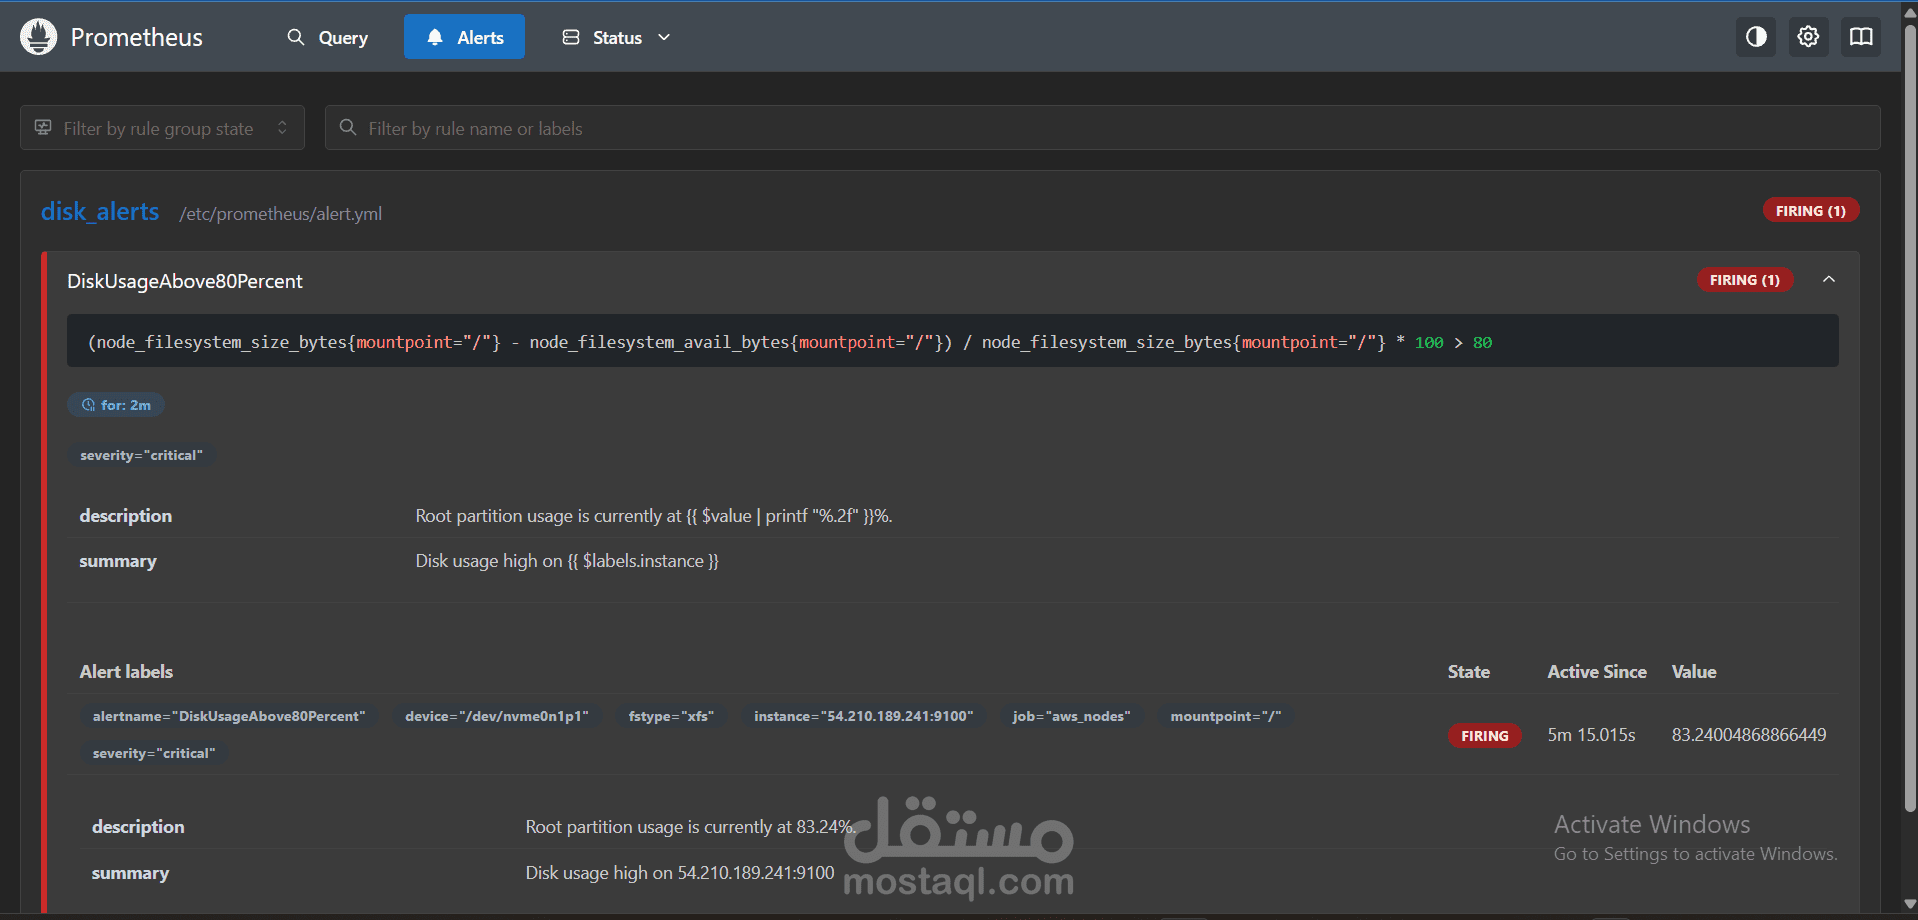The image size is (1918, 920).
Task: Open the settings gear icon
Action: coord(1808,37)
